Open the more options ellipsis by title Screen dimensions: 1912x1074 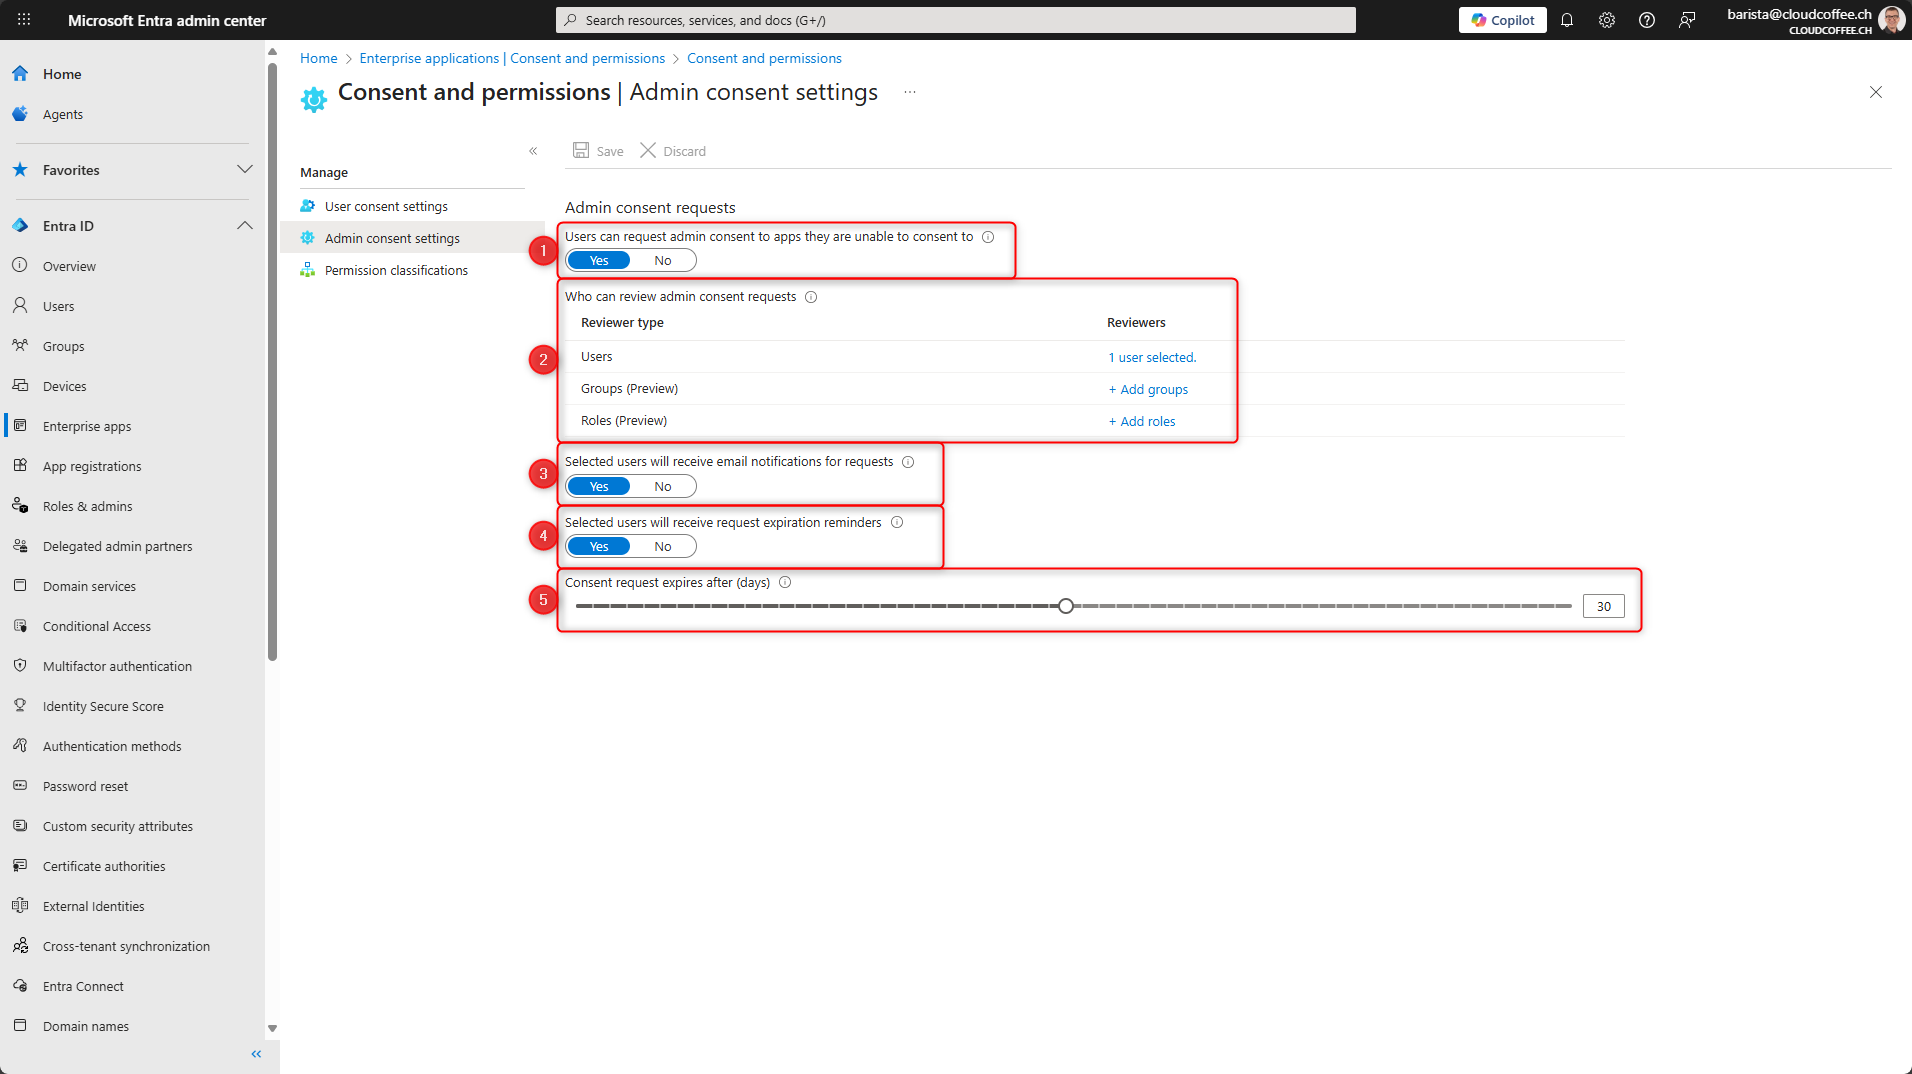tap(910, 92)
